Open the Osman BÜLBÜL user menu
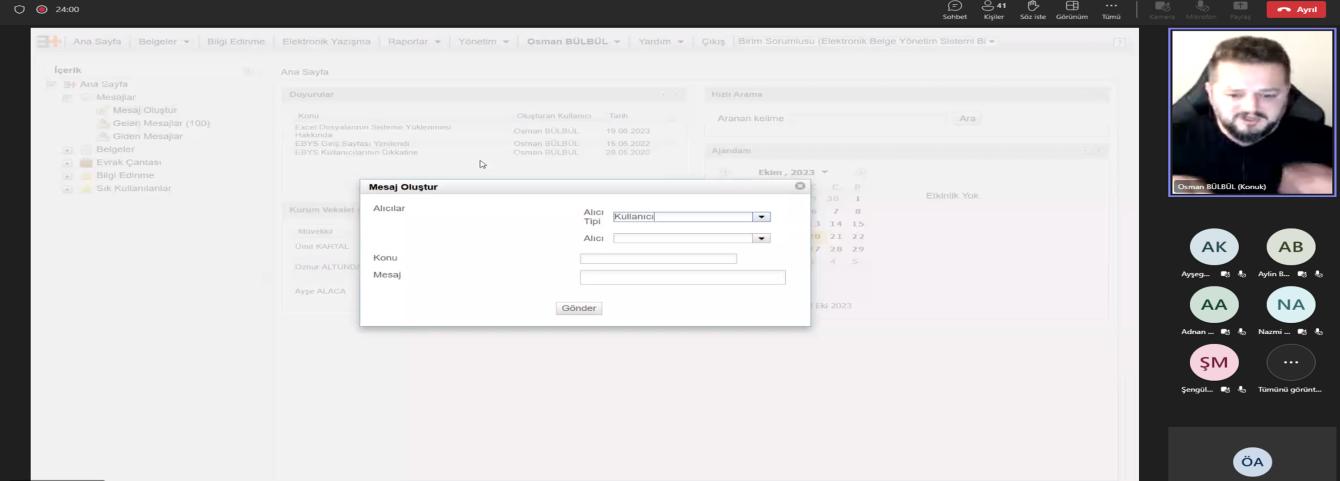The width and height of the screenshot is (1340, 481). [x=574, y=41]
